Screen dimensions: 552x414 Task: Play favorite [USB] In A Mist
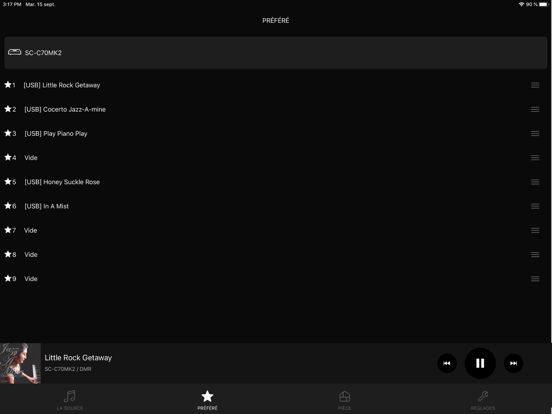(47, 206)
